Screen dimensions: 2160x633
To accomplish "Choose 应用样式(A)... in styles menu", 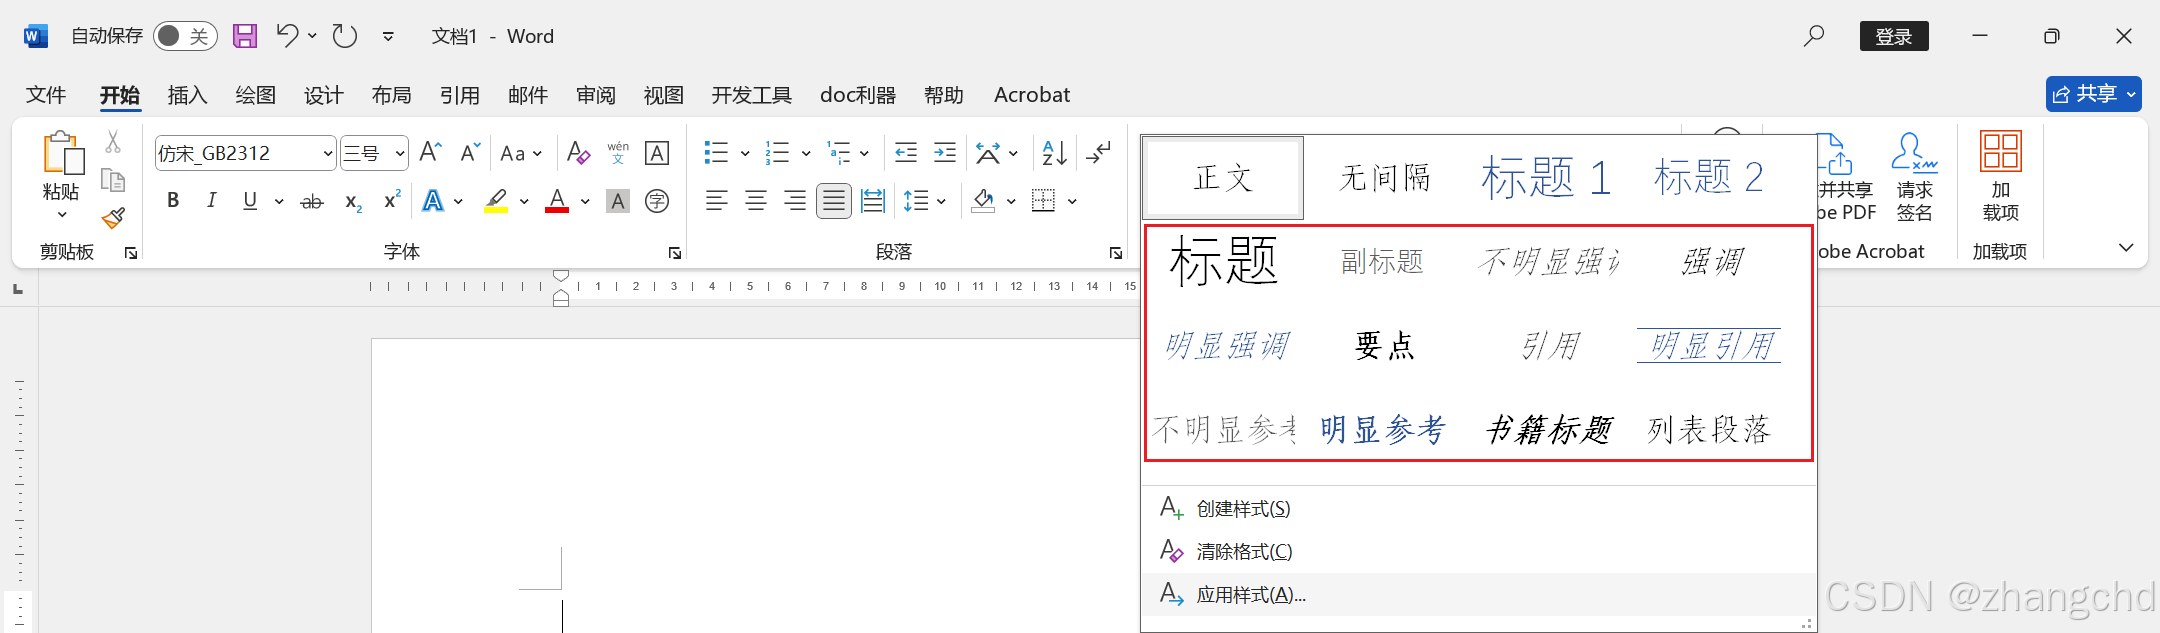I will (x=1478, y=594).
